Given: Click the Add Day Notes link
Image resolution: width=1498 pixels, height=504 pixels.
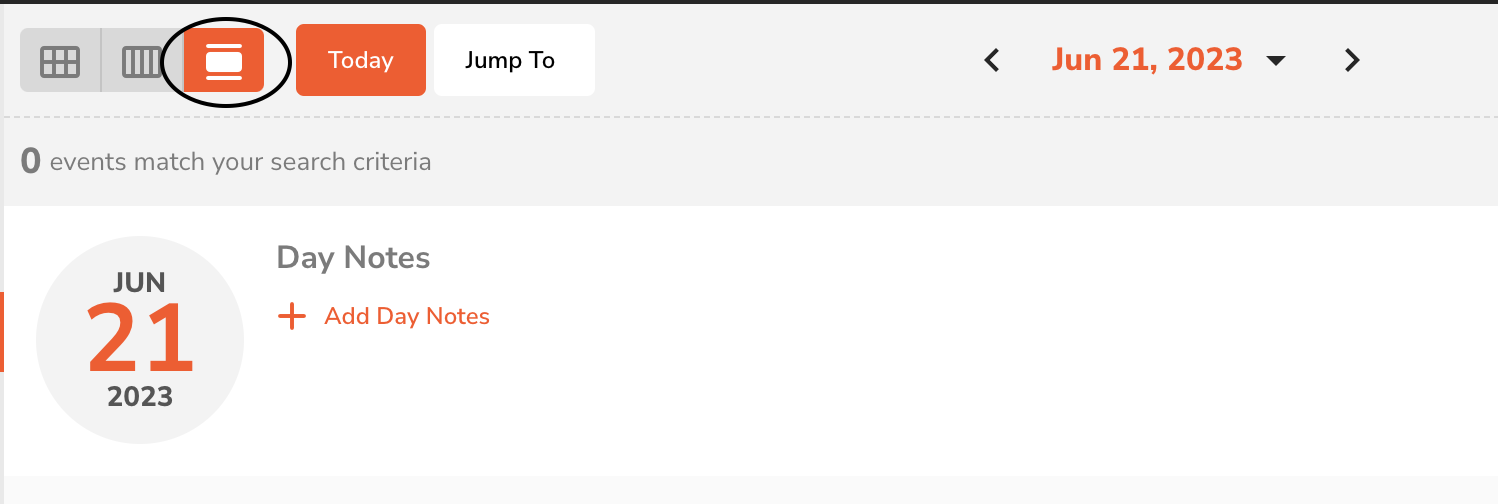Looking at the screenshot, I should pos(407,317).
